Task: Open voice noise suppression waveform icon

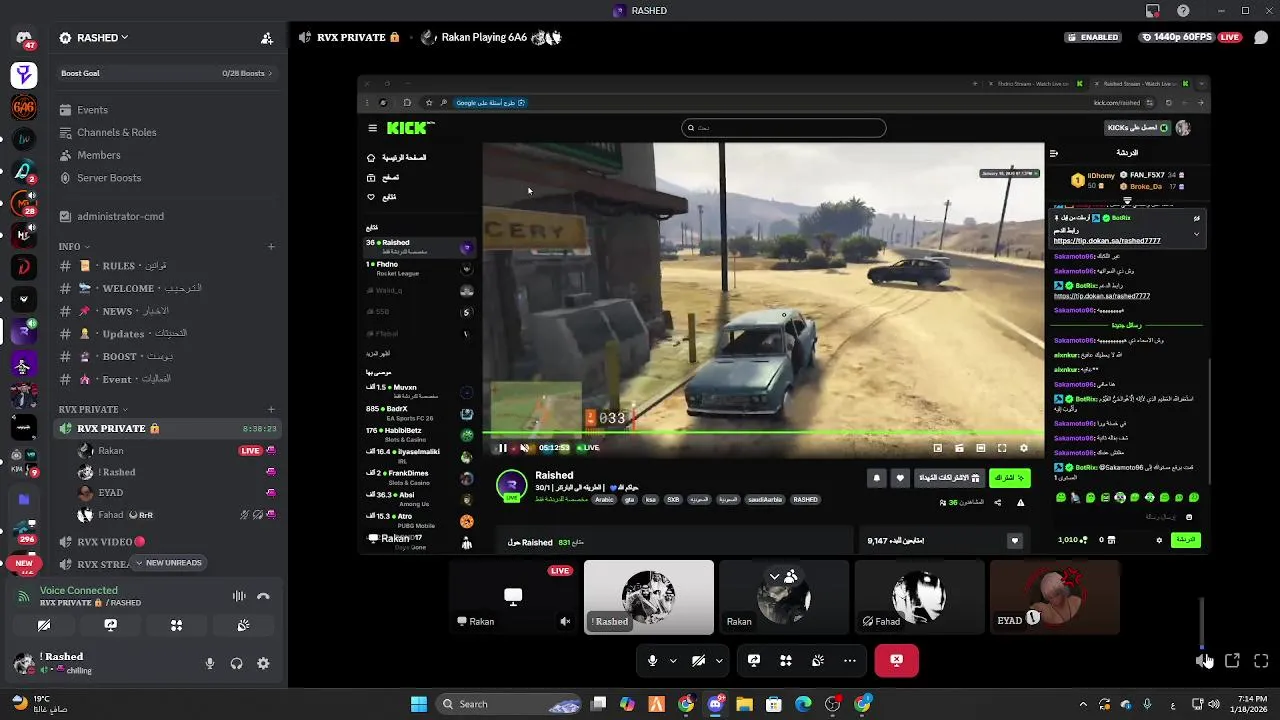Action: click(x=239, y=596)
